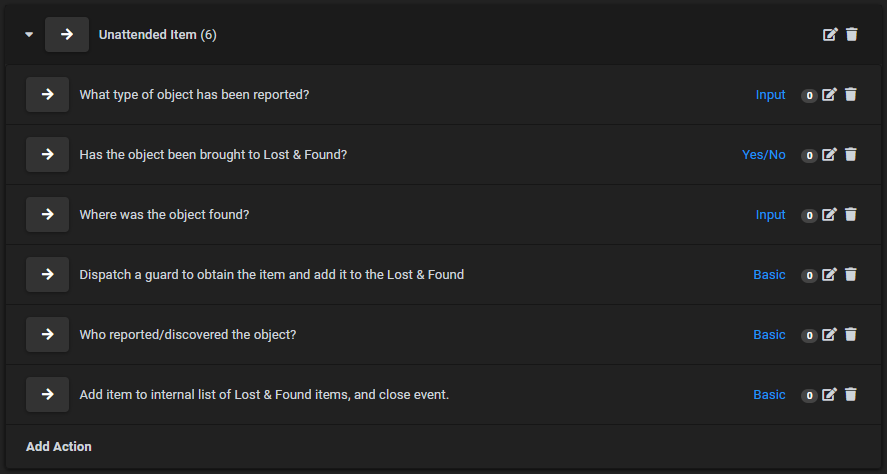The width and height of the screenshot is (887, 474).
Task: Click counter badge on 'Who reported' row
Action: point(810,335)
